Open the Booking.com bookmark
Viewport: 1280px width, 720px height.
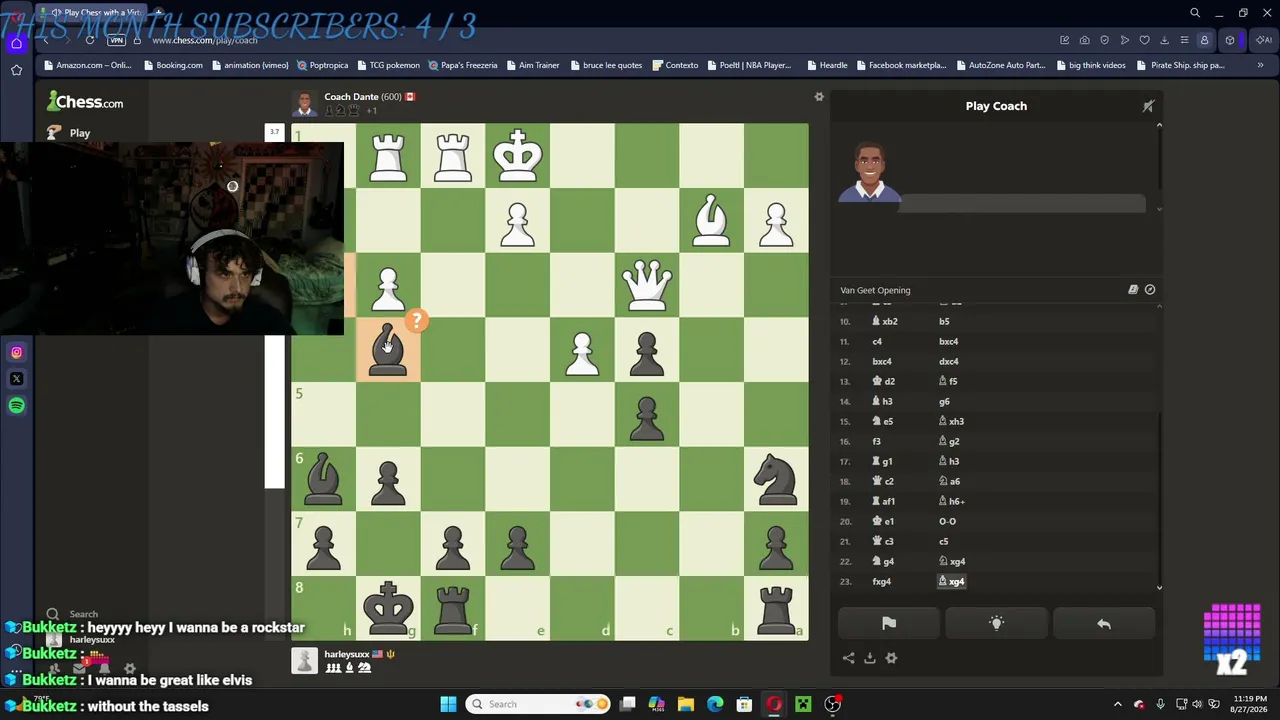click(173, 66)
